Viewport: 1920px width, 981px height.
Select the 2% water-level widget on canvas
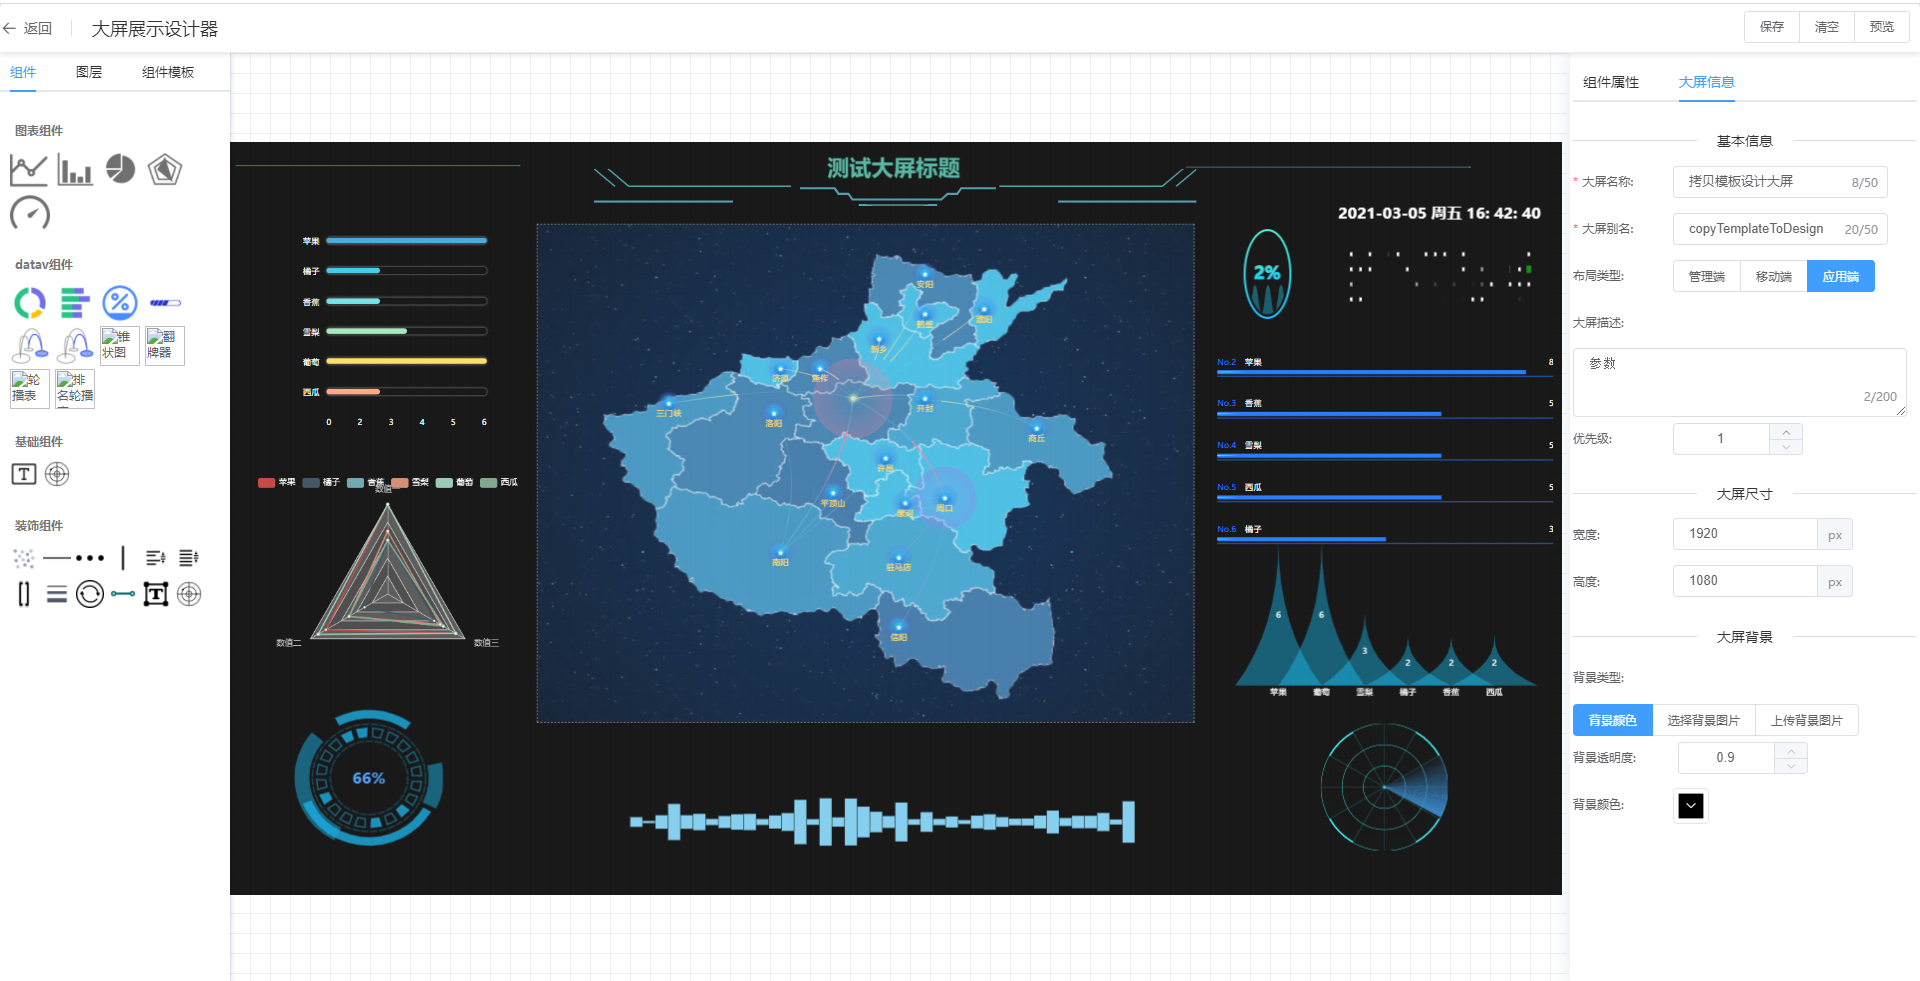(1267, 273)
